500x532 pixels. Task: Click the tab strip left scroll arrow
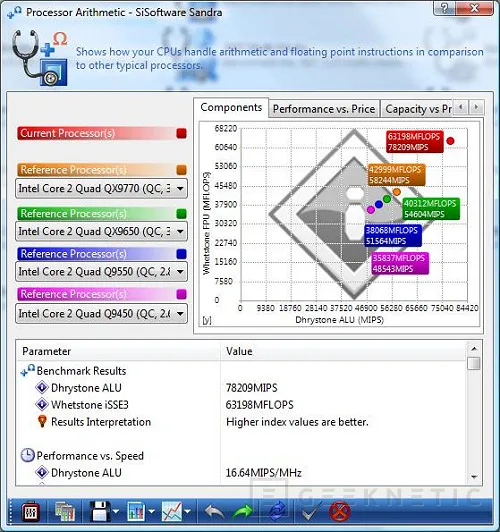[461, 108]
